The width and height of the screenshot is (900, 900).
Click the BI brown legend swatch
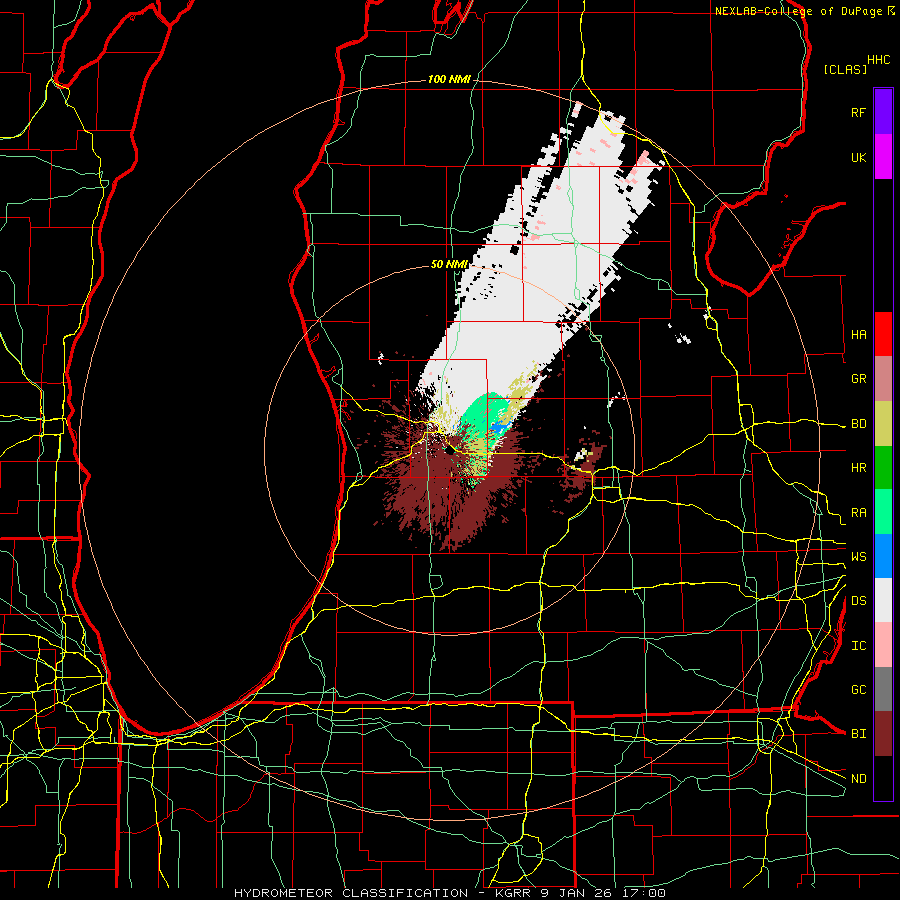883,734
